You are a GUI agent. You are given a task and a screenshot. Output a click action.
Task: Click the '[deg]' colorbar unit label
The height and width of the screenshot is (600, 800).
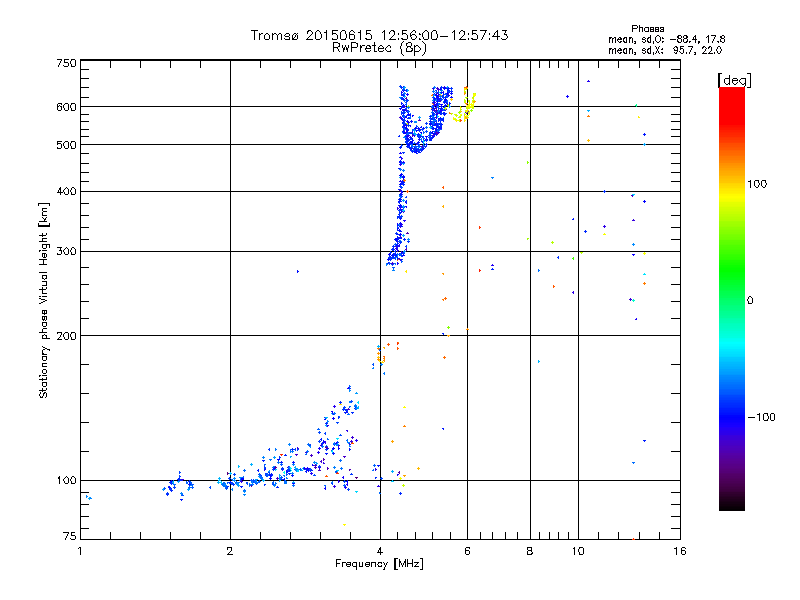[734, 80]
